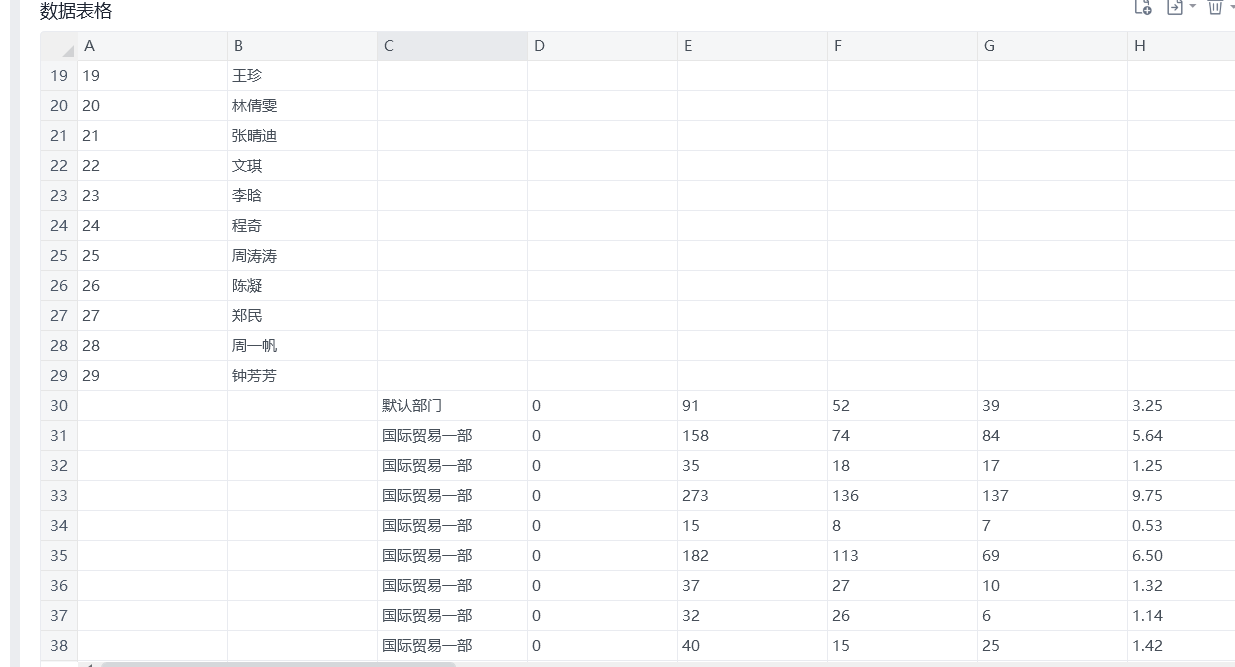Click cell with value 158

pos(753,436)
